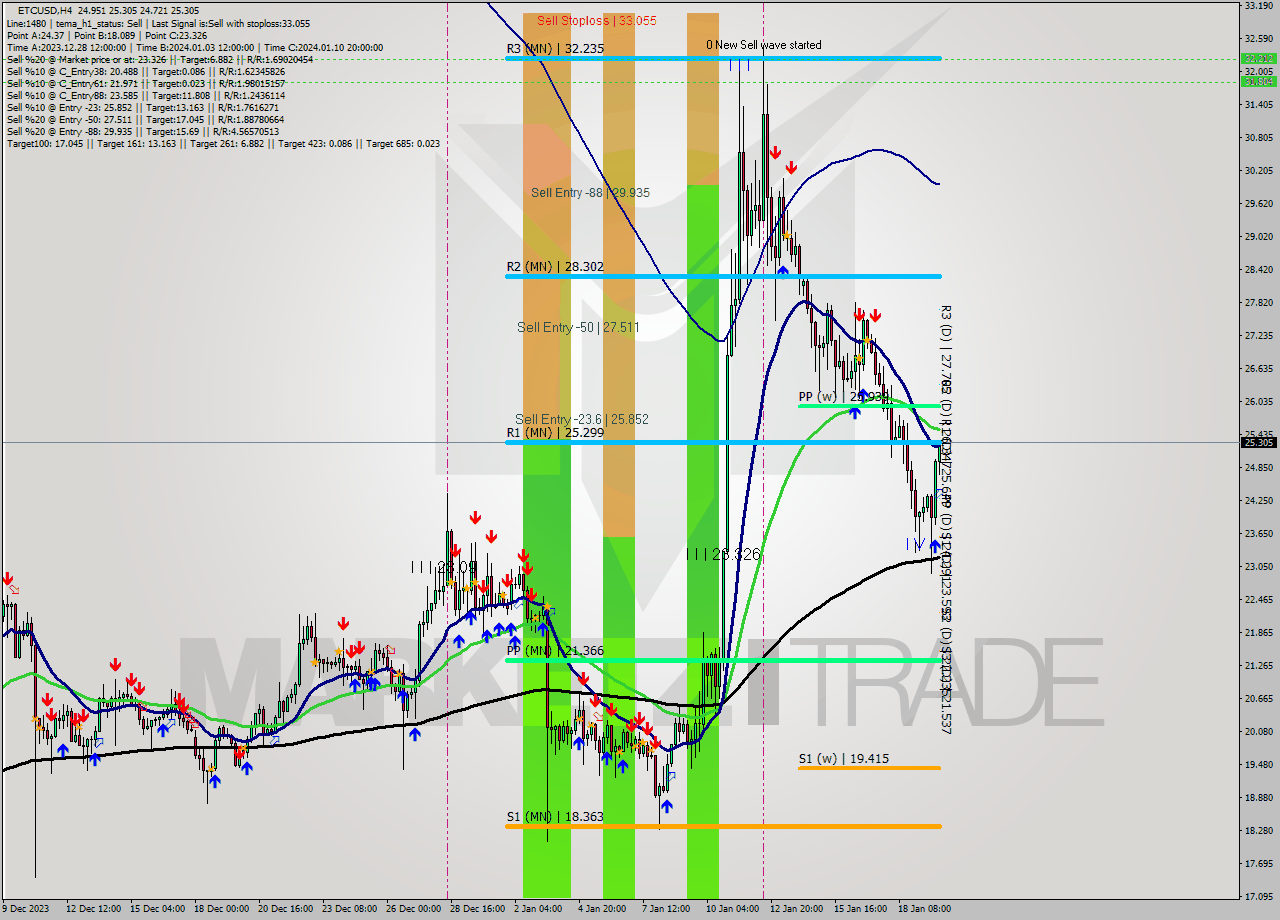Click the 'R2 (MN) | 28.302' pivot label
The width and height of the screenshot is (1280, 920).
[554, 267]
